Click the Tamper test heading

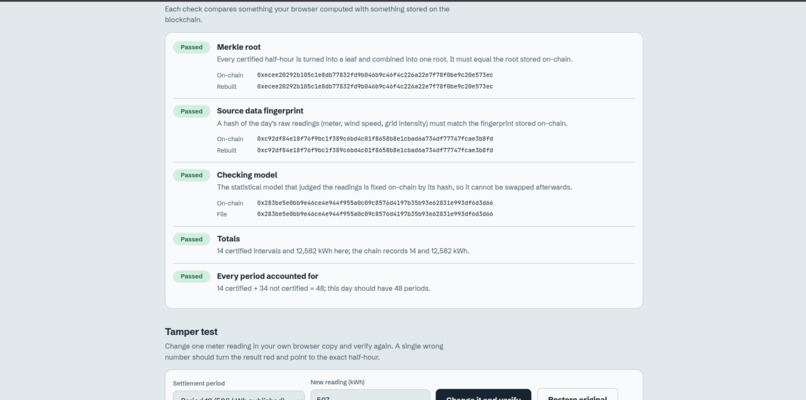[191, 332]
